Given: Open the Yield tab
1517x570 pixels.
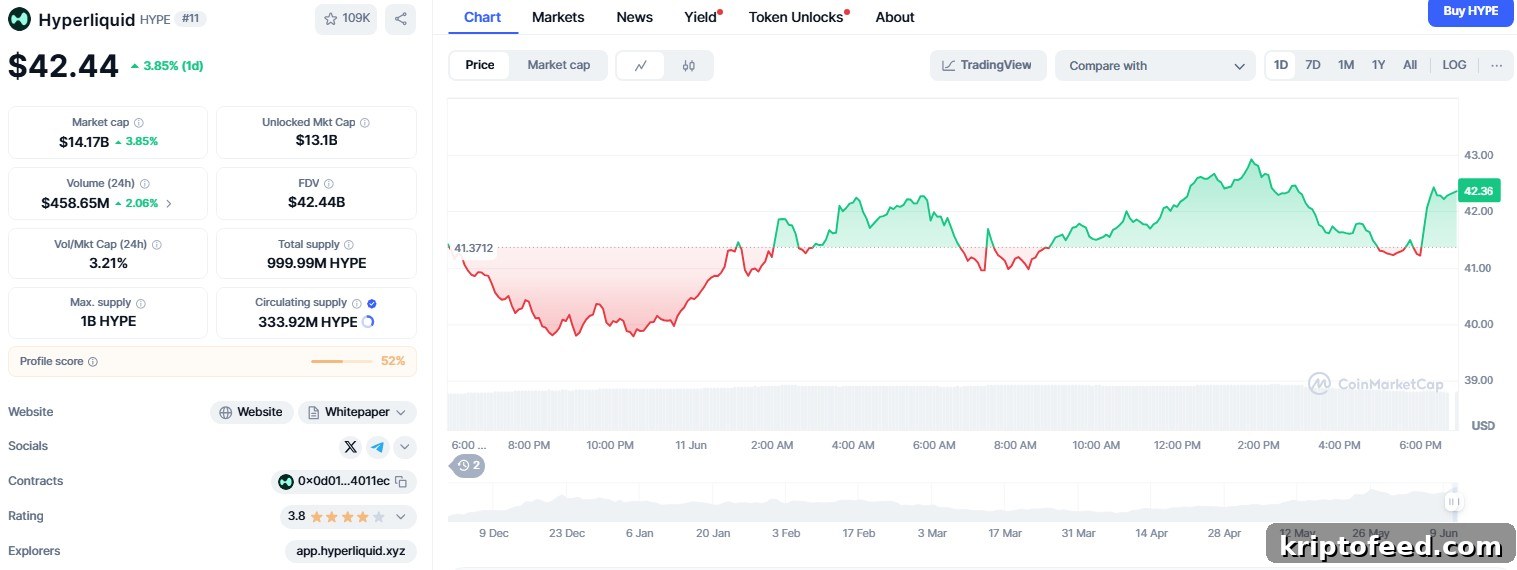Looking at the screenshot, I should click(x=701, y=17).
